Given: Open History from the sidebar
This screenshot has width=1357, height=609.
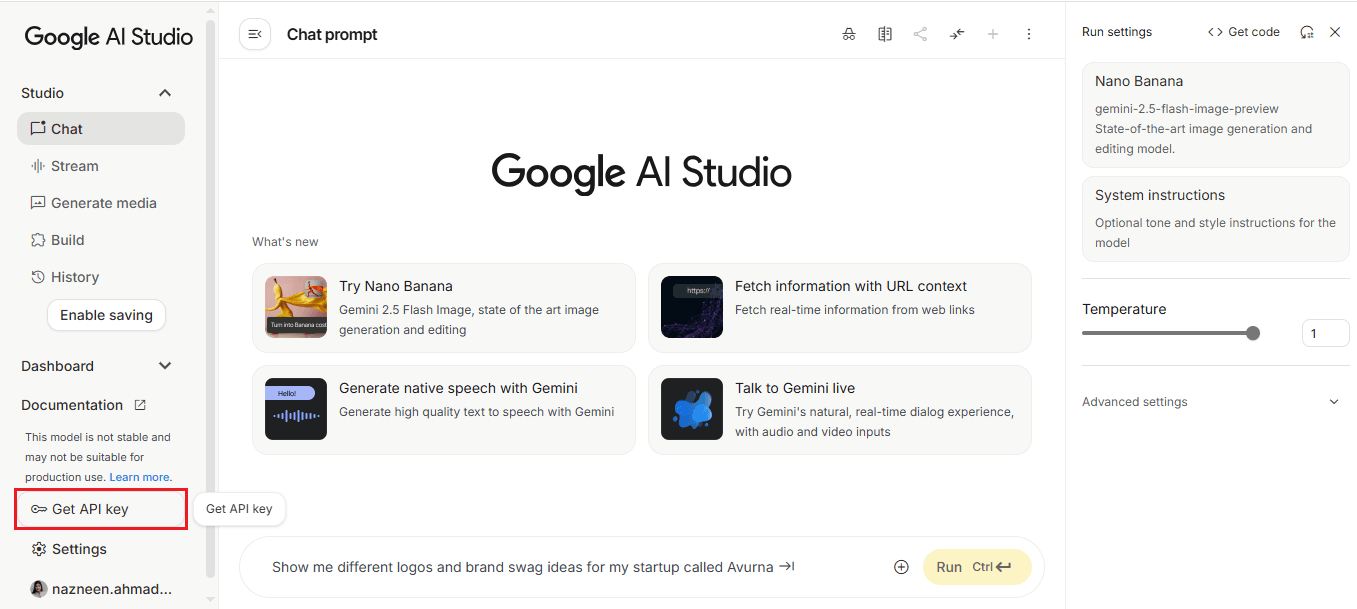Looking at the screenshot, I should [x=74, y=277].
